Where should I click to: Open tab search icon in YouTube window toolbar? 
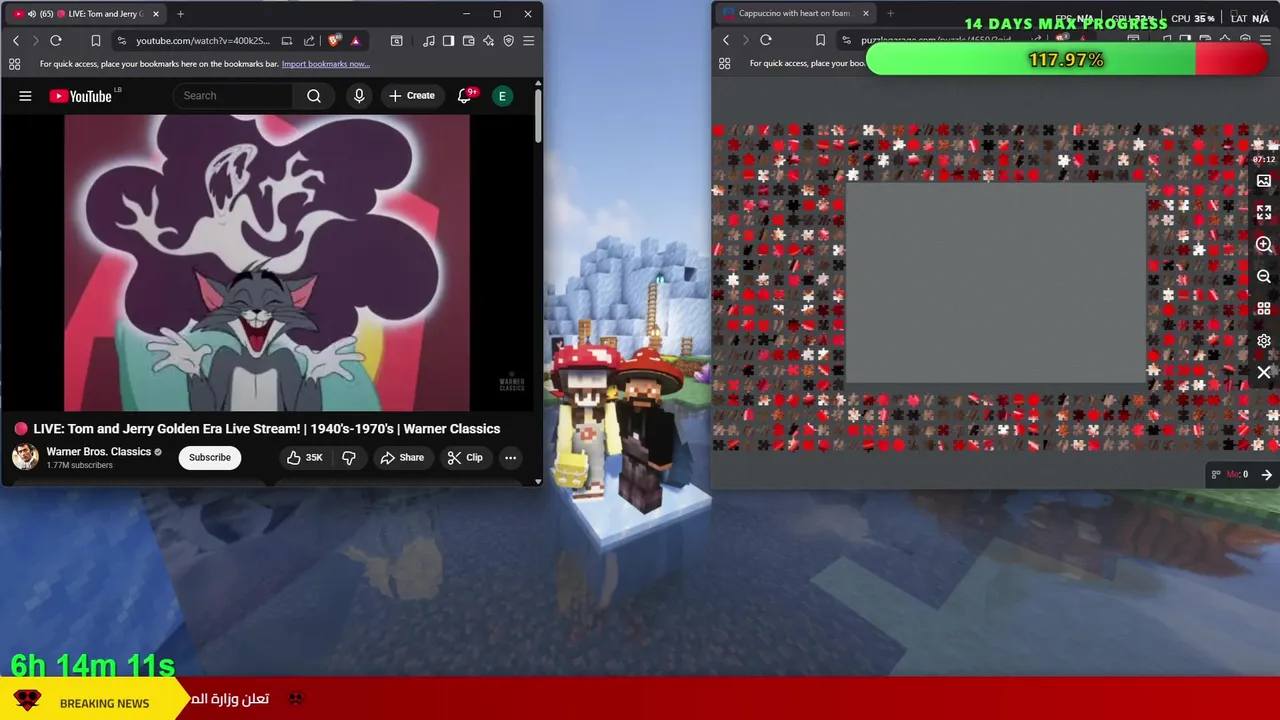397,40
